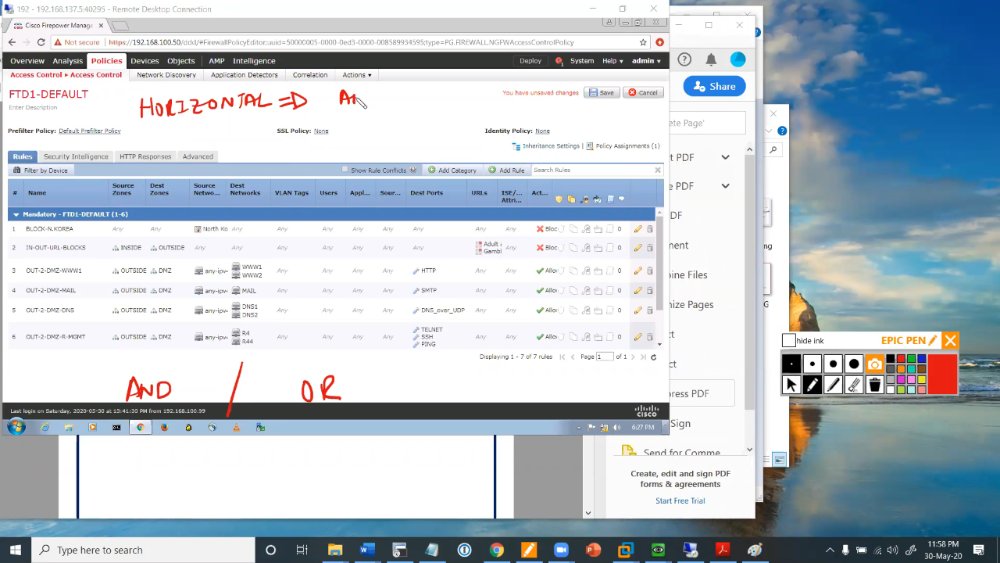Select the Epic Pen eraser tool
Viewport: 1000px width, 563px height.
point(854,384)
